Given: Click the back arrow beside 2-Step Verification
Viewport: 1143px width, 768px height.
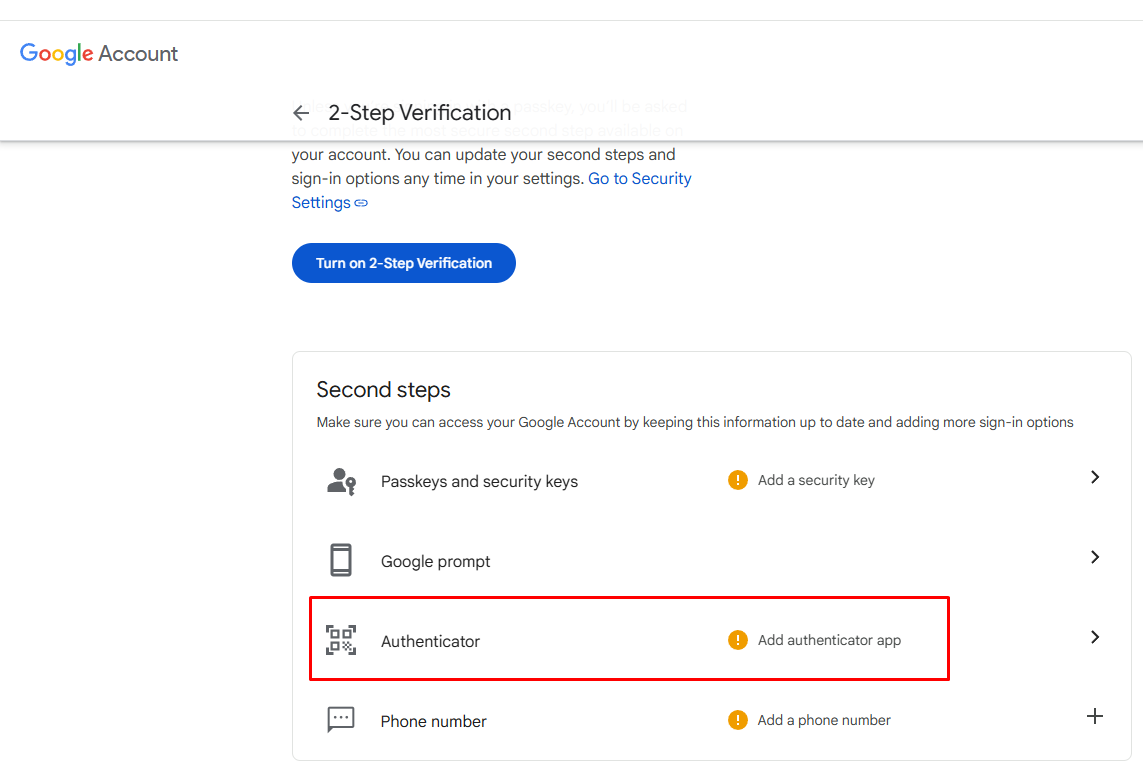Looking at the screenshot, I should (x=301, y=113).
